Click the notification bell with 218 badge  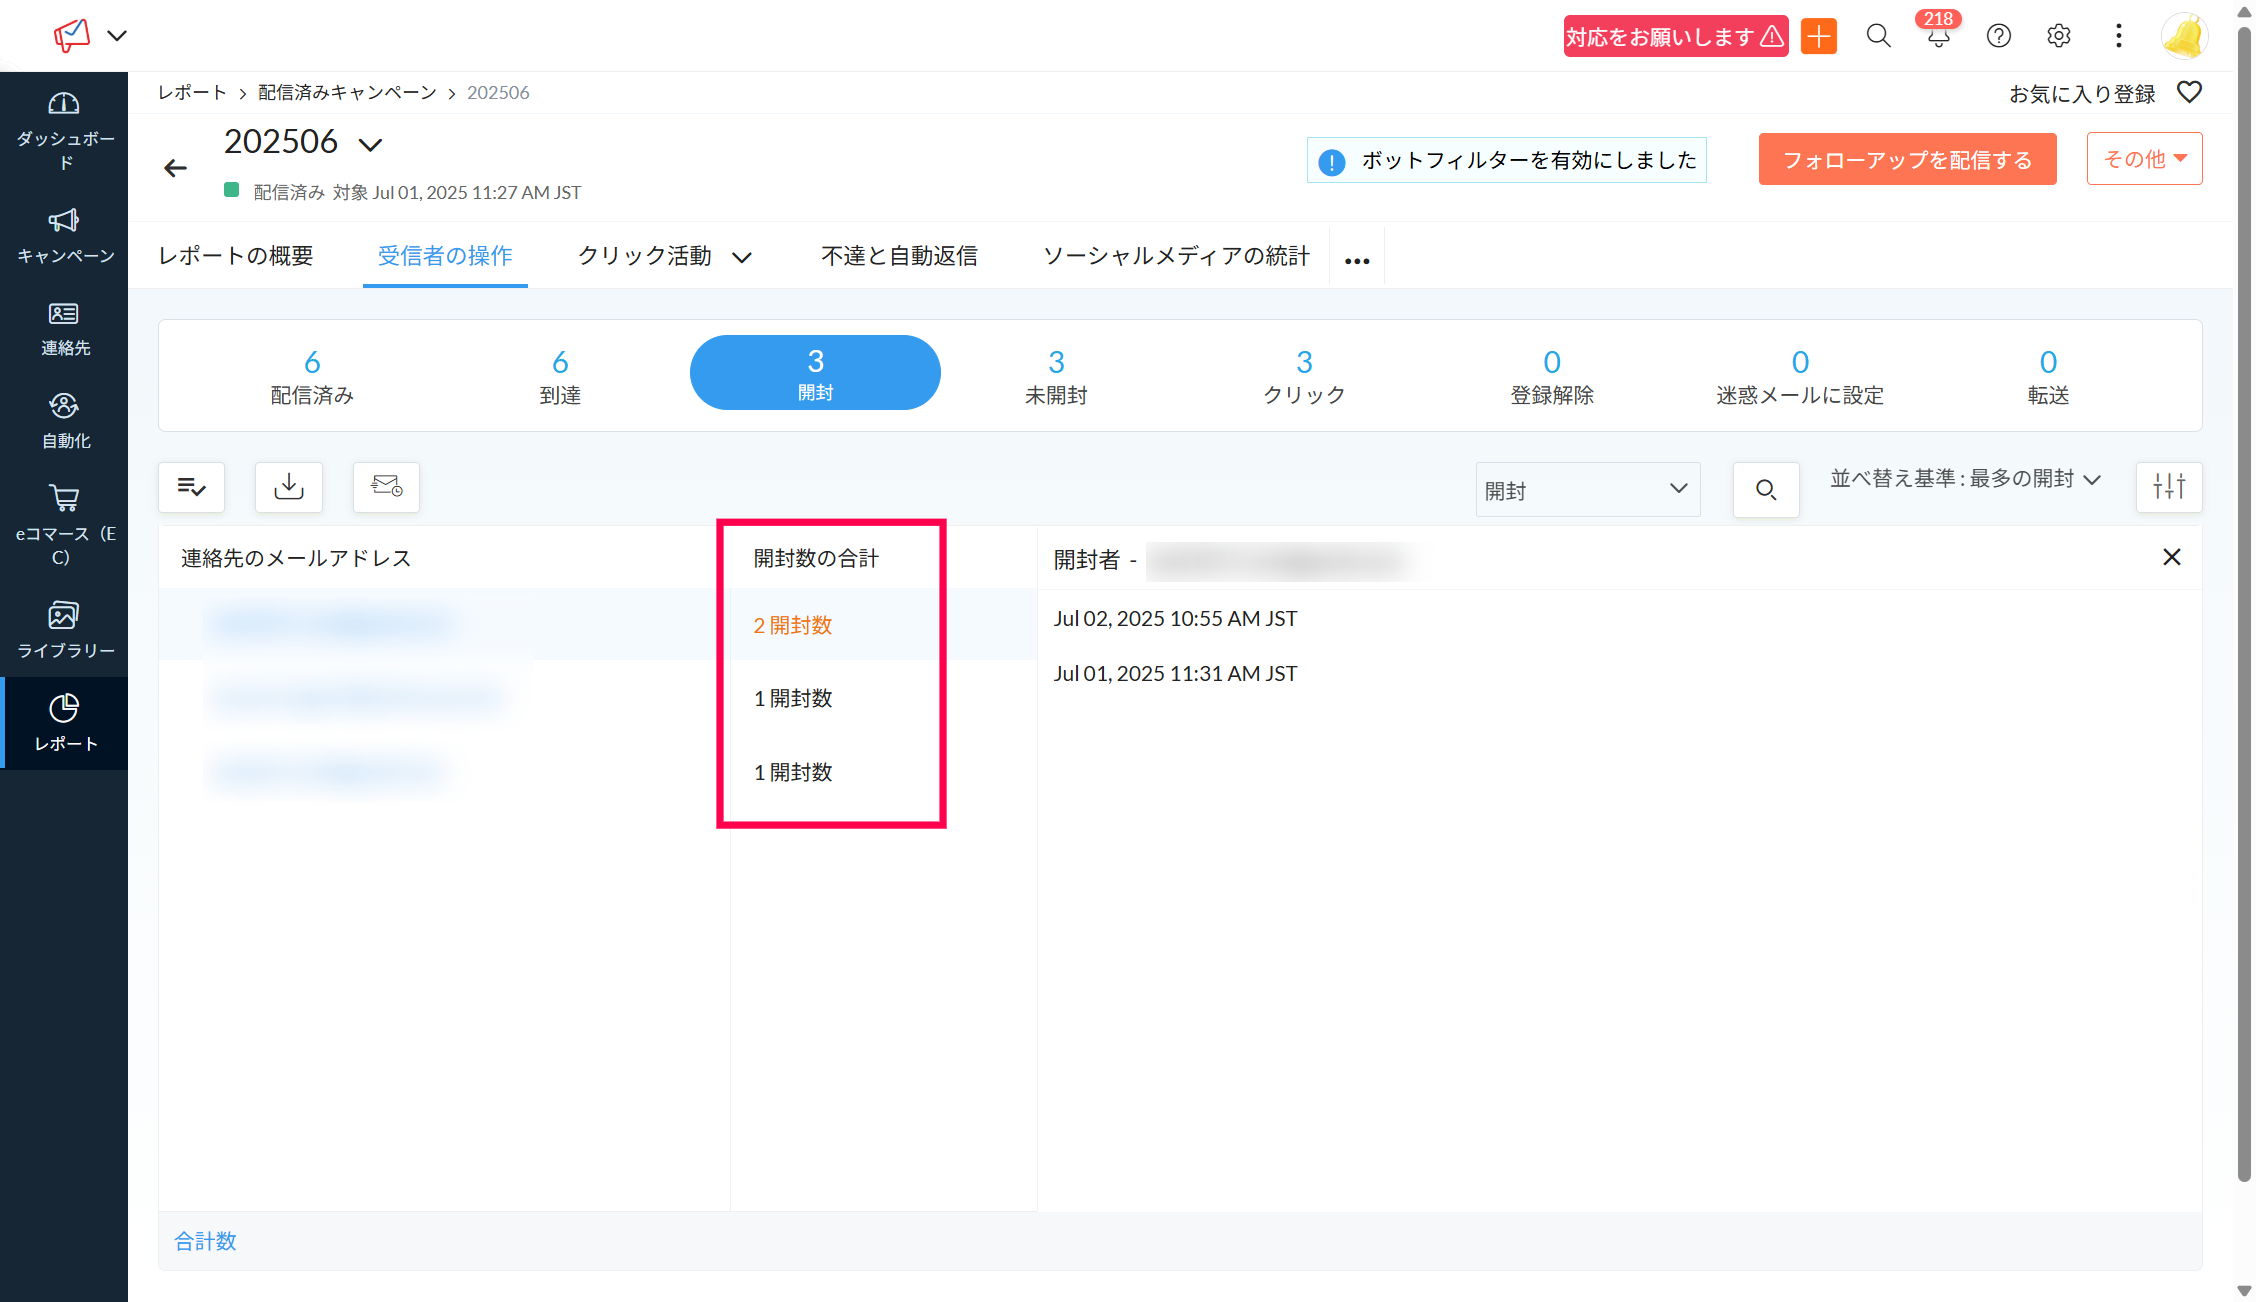coord(1938,36)
